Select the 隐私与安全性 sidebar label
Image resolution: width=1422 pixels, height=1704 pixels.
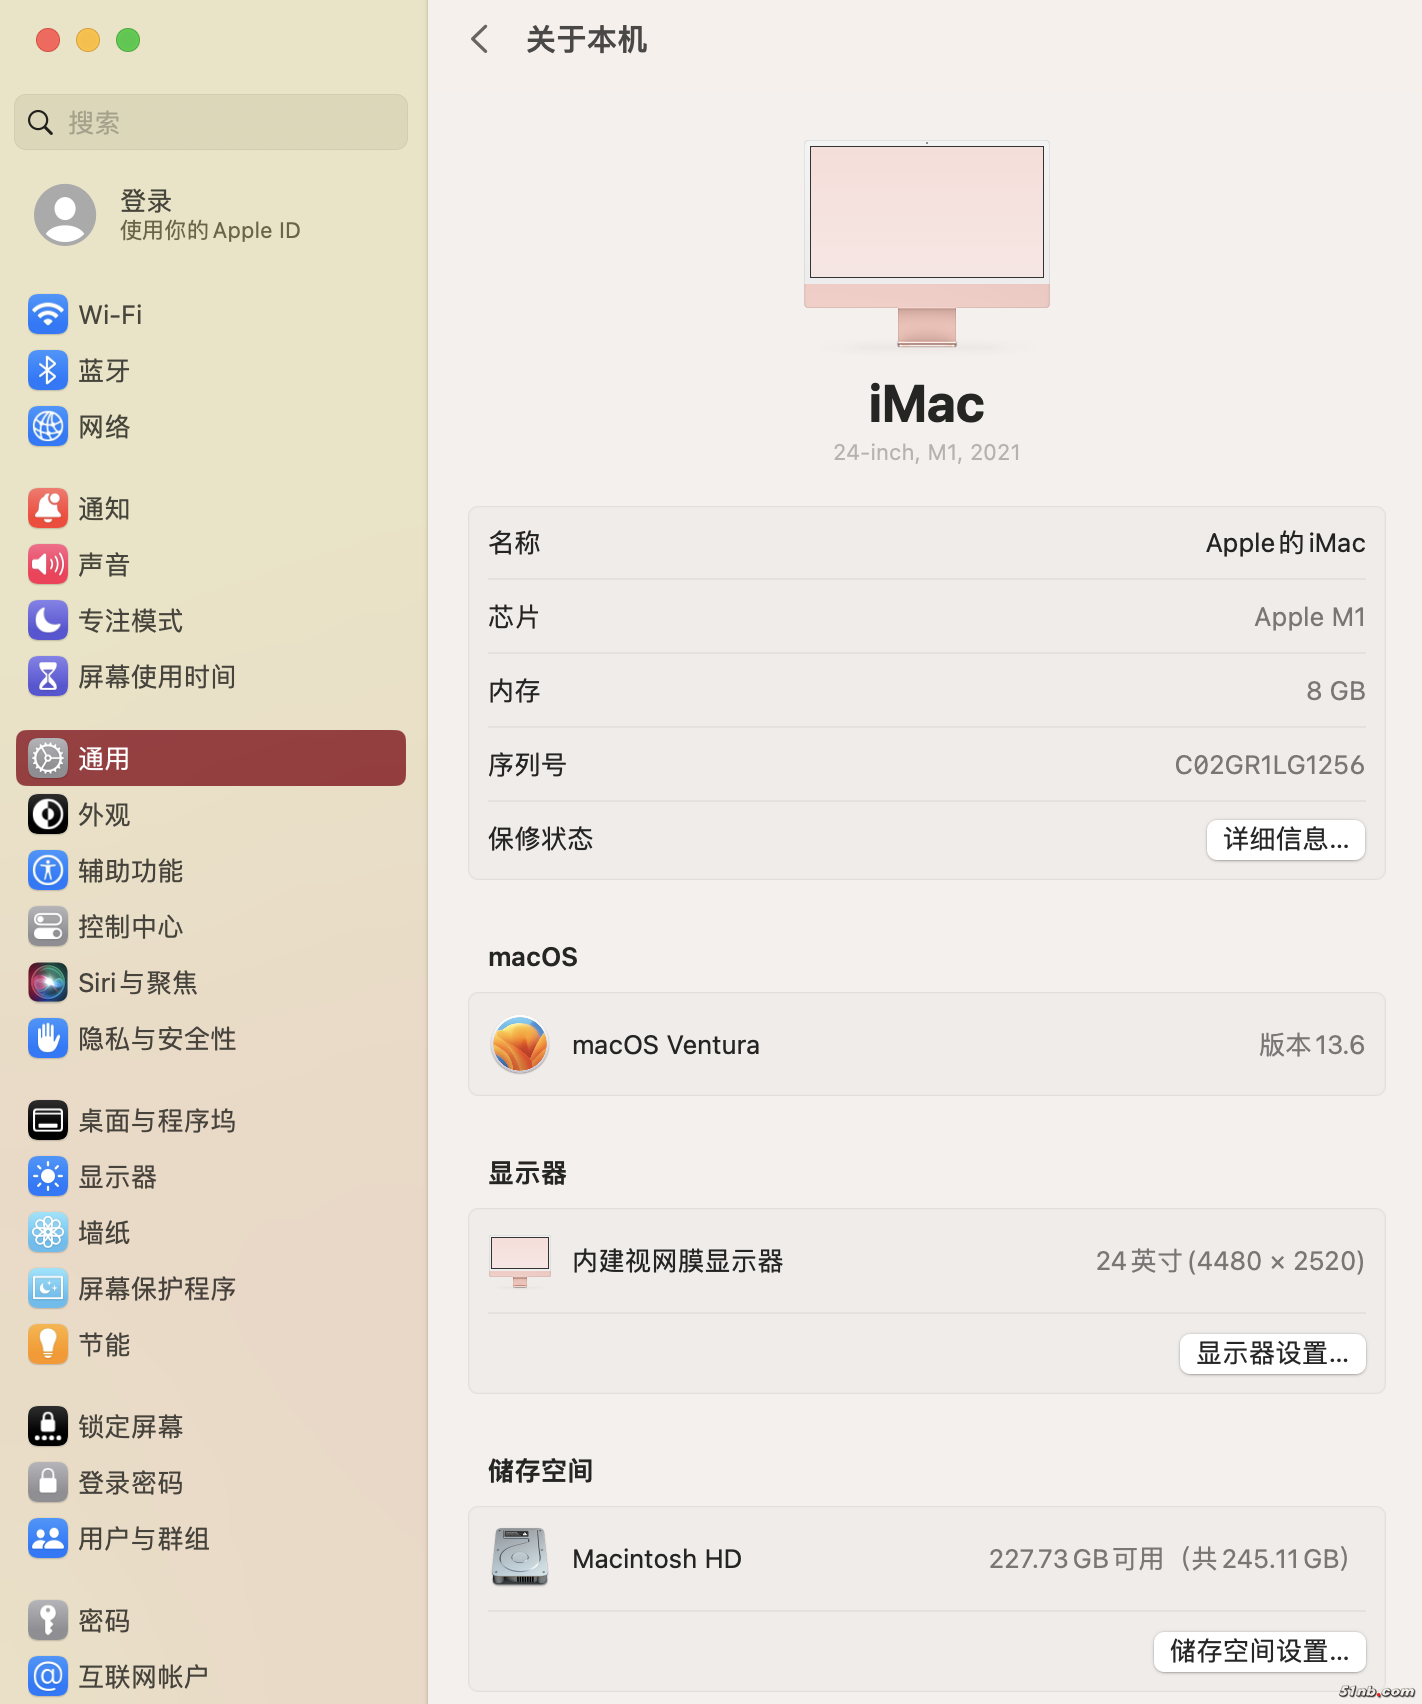tap(157, 1039)
